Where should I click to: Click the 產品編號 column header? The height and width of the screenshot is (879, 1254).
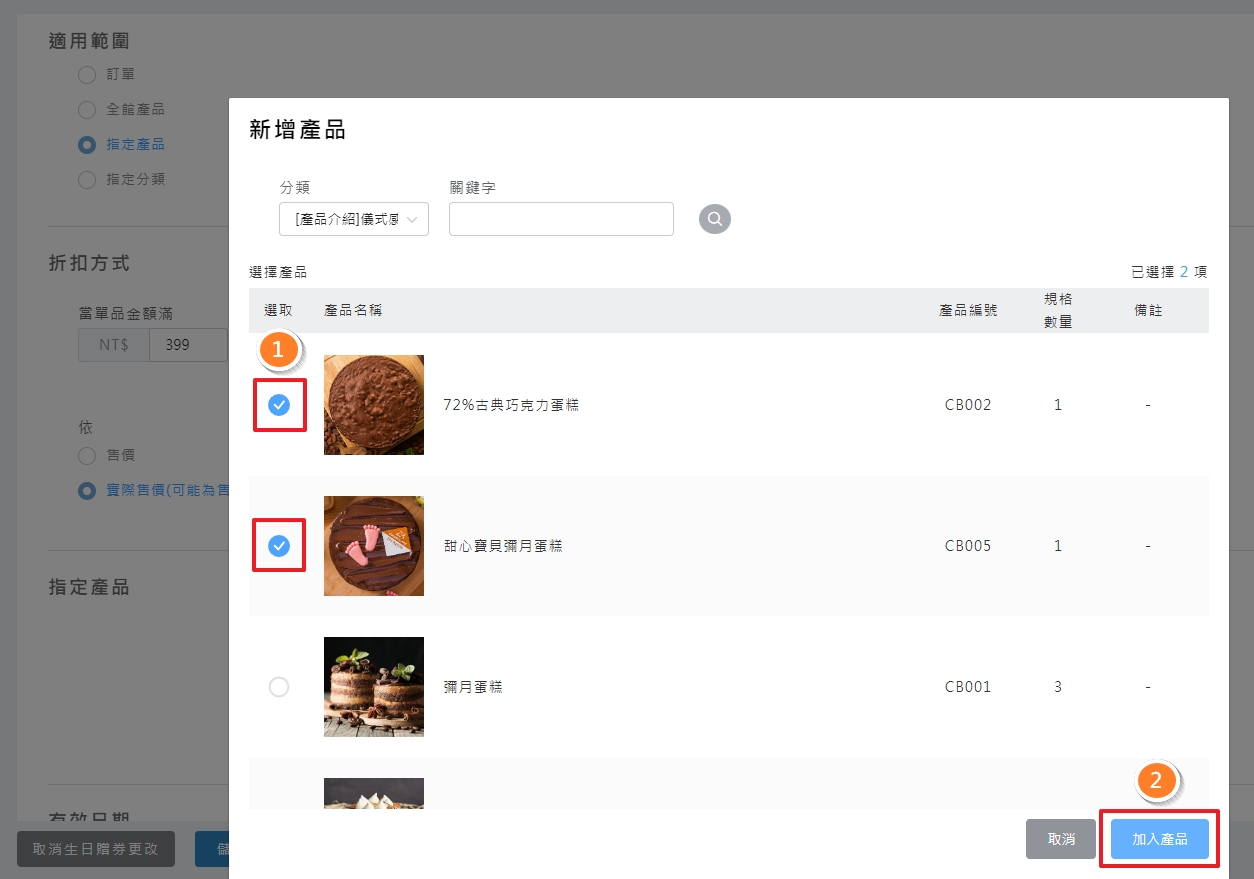(x=968, y=311)
